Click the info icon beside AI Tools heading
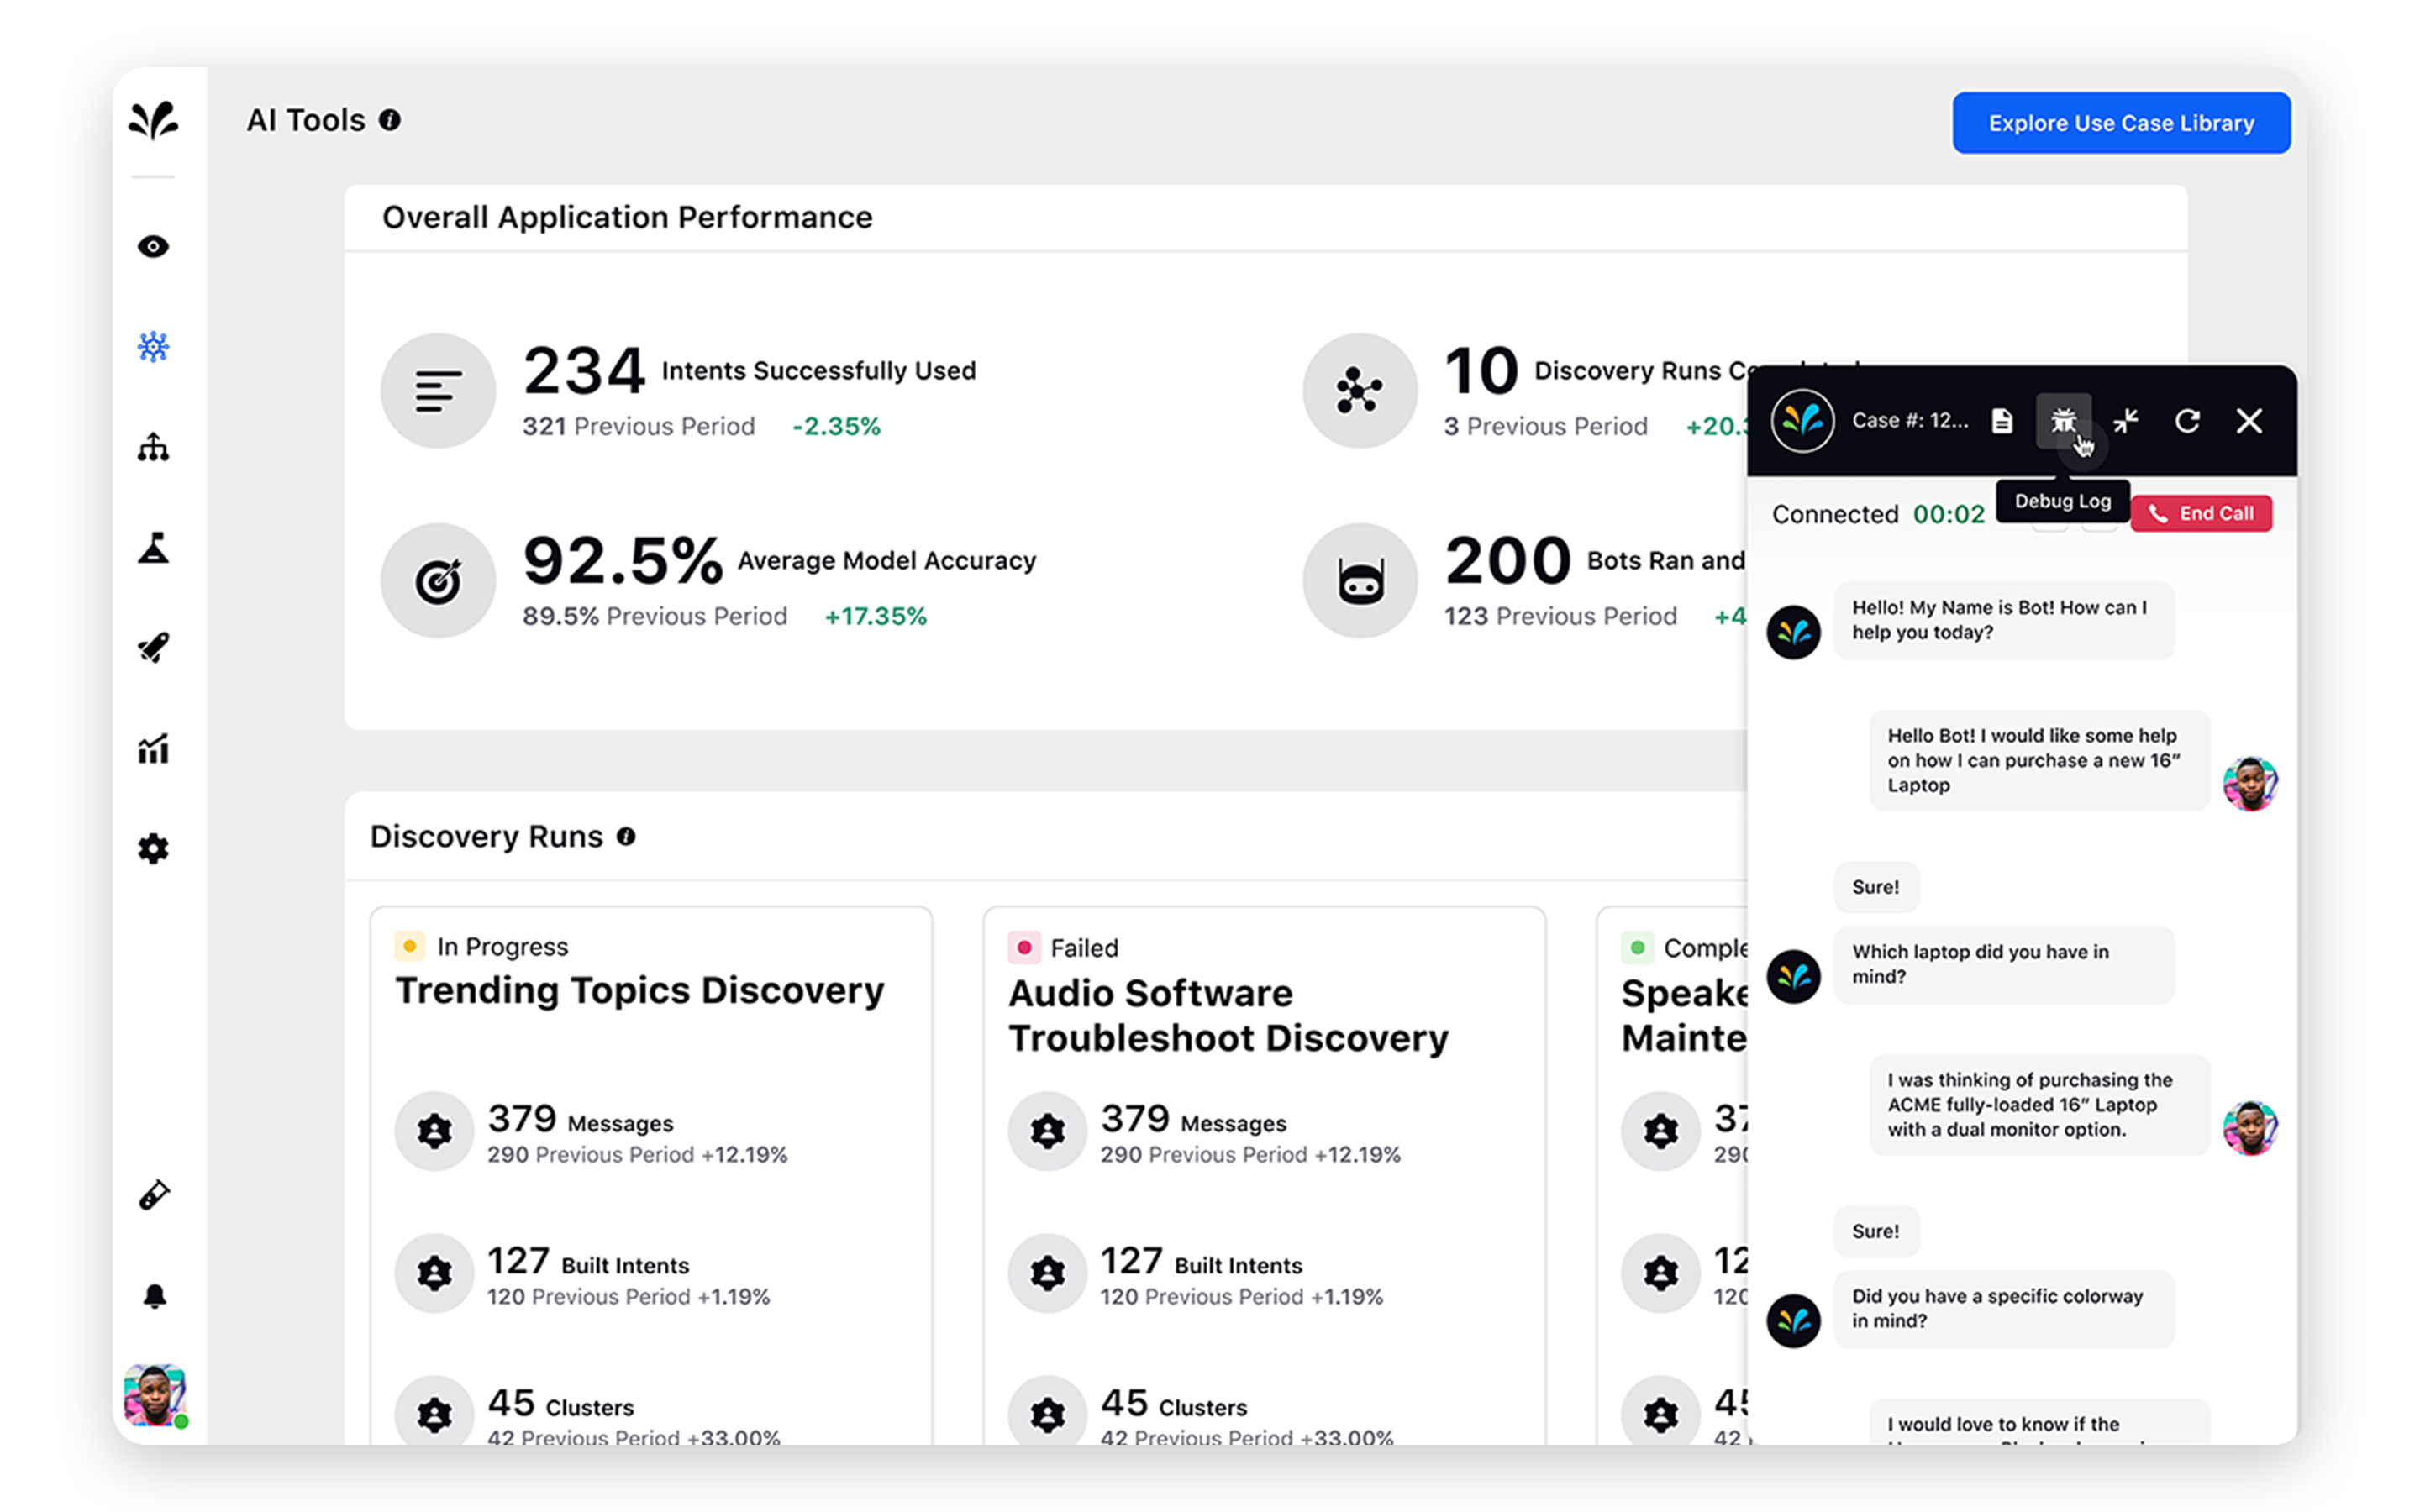The height and width of the screenshot is (1512, 2420). 389,120
